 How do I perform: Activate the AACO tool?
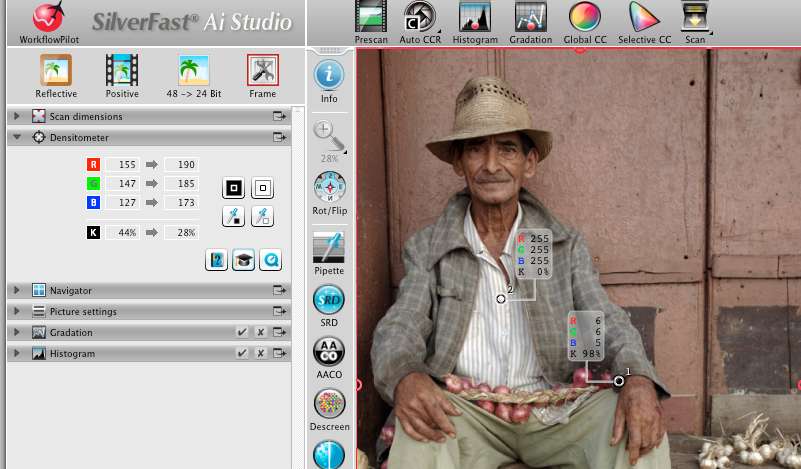point(329,352)
